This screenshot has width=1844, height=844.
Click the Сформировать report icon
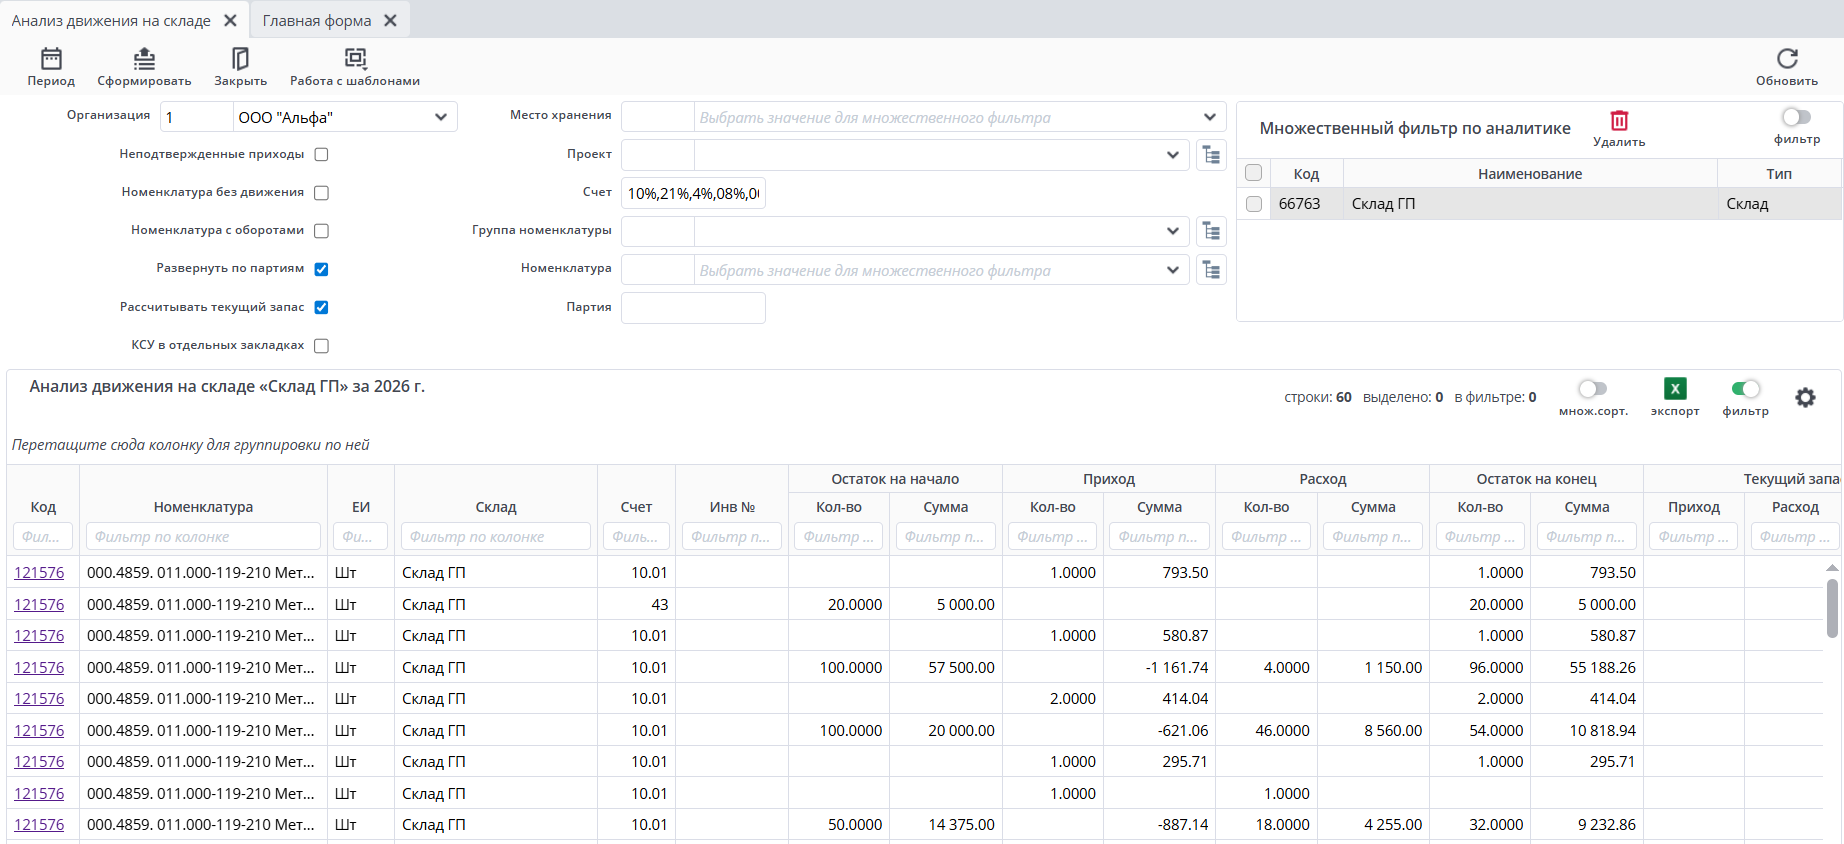click(x=144, y=60)
